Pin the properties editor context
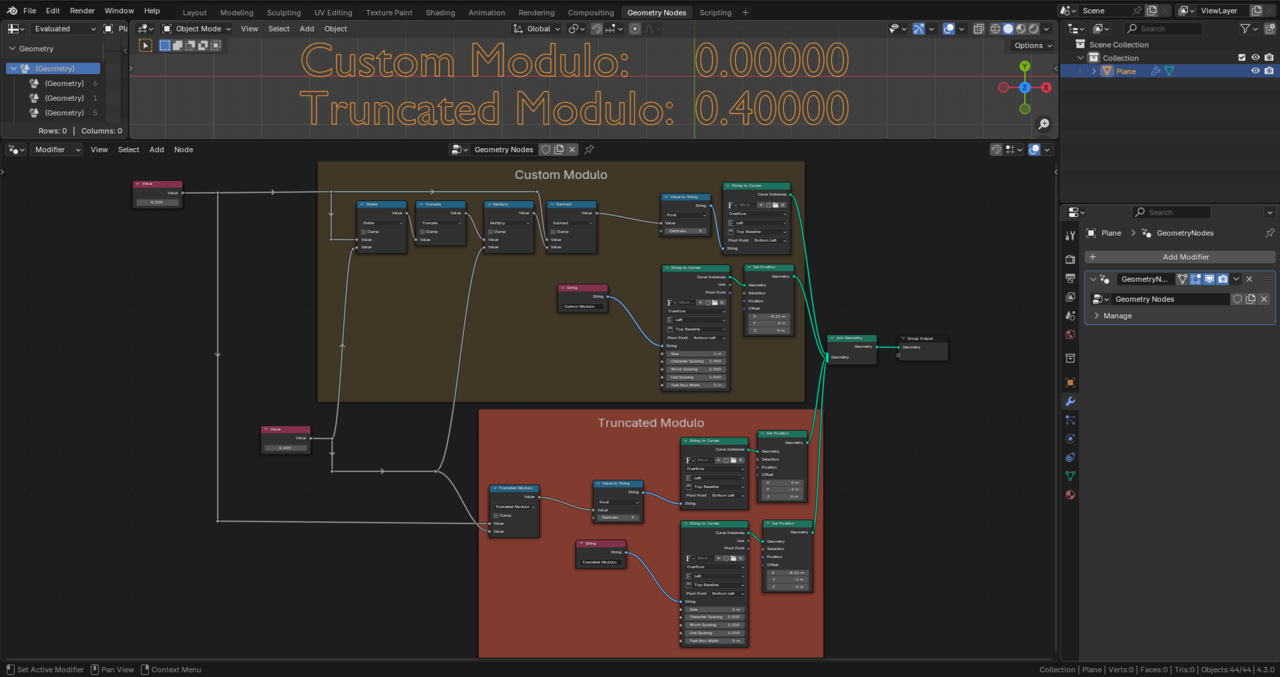1280x677 pixels. [x=1269, y=233]
